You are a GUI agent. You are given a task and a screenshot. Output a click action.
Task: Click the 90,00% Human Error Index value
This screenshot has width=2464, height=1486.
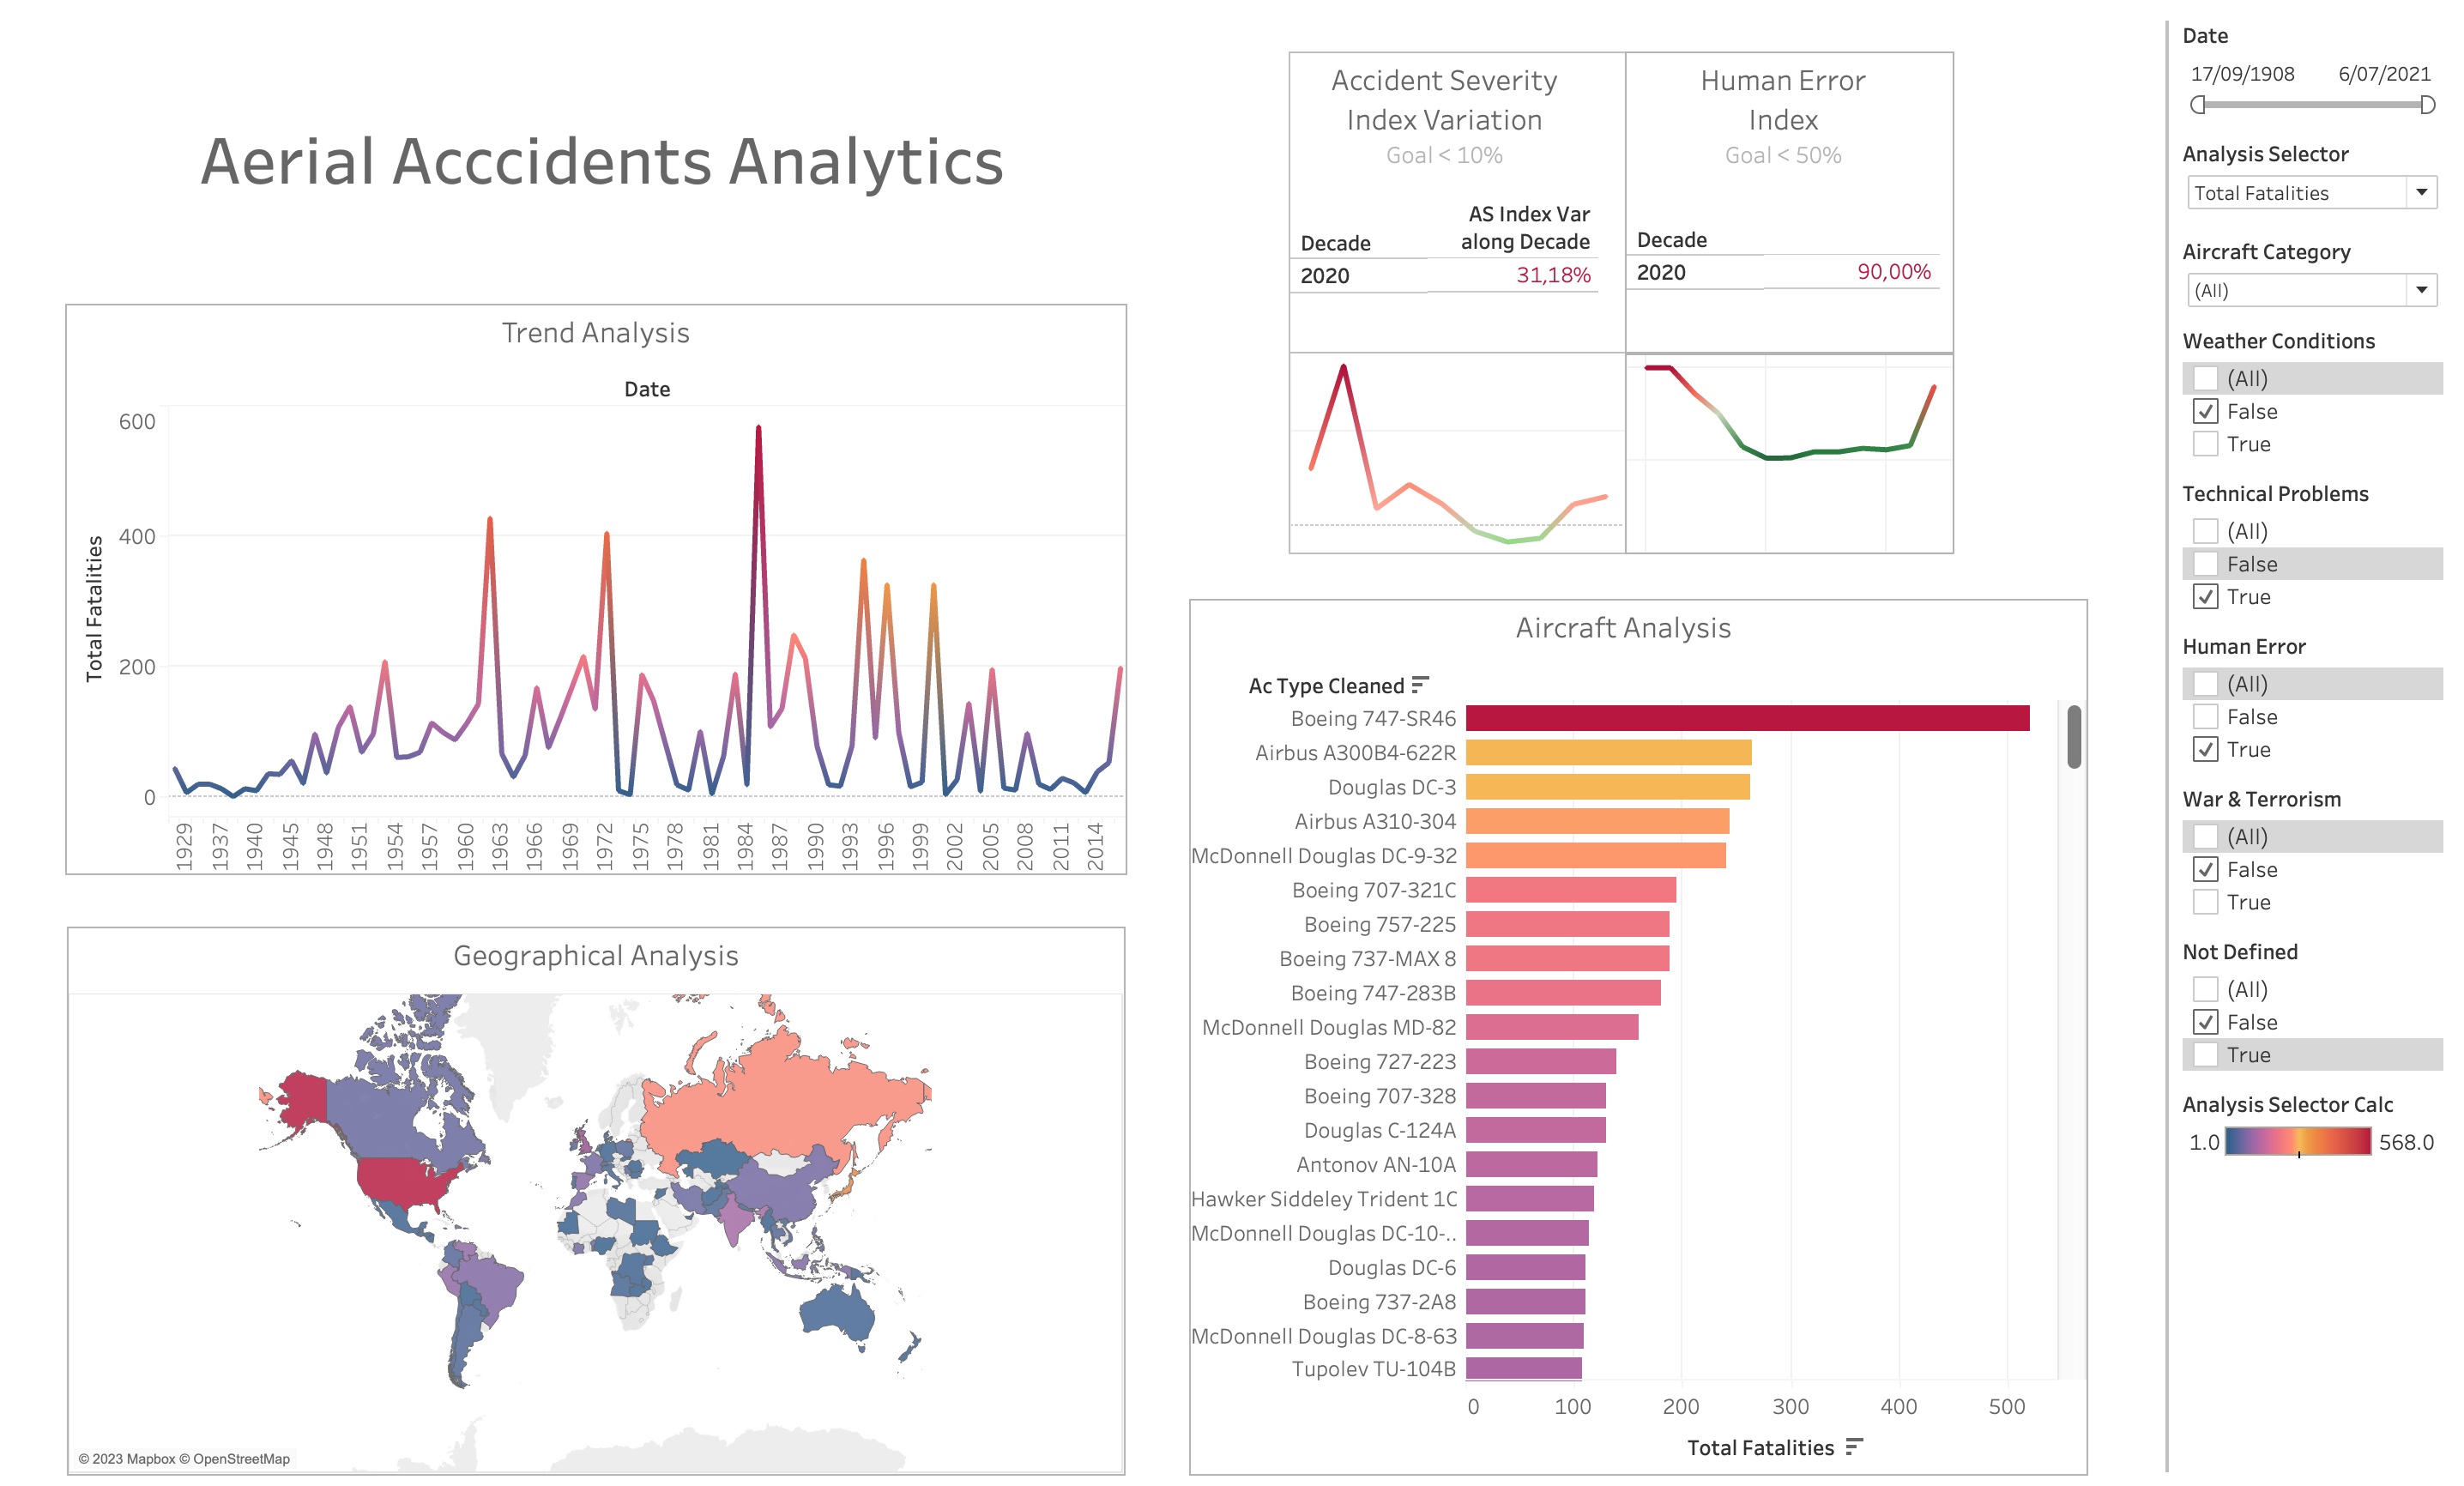click(x=1893, y=272)
